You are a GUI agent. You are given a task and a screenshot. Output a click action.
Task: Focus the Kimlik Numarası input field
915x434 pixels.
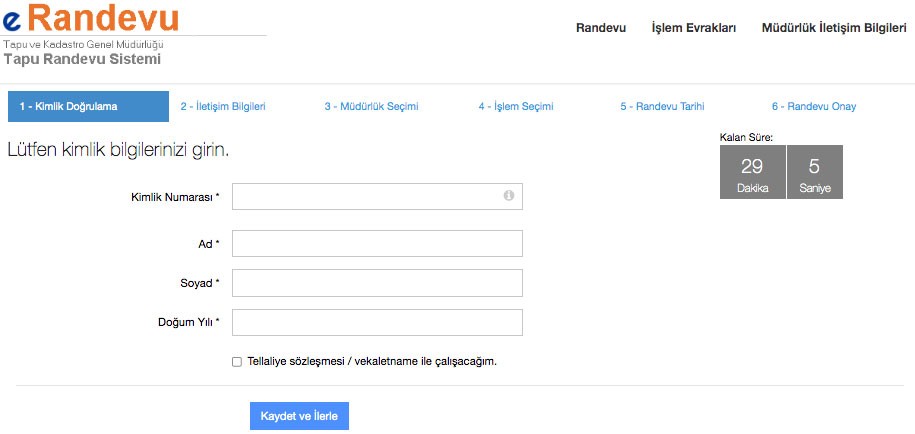point(366,197)
